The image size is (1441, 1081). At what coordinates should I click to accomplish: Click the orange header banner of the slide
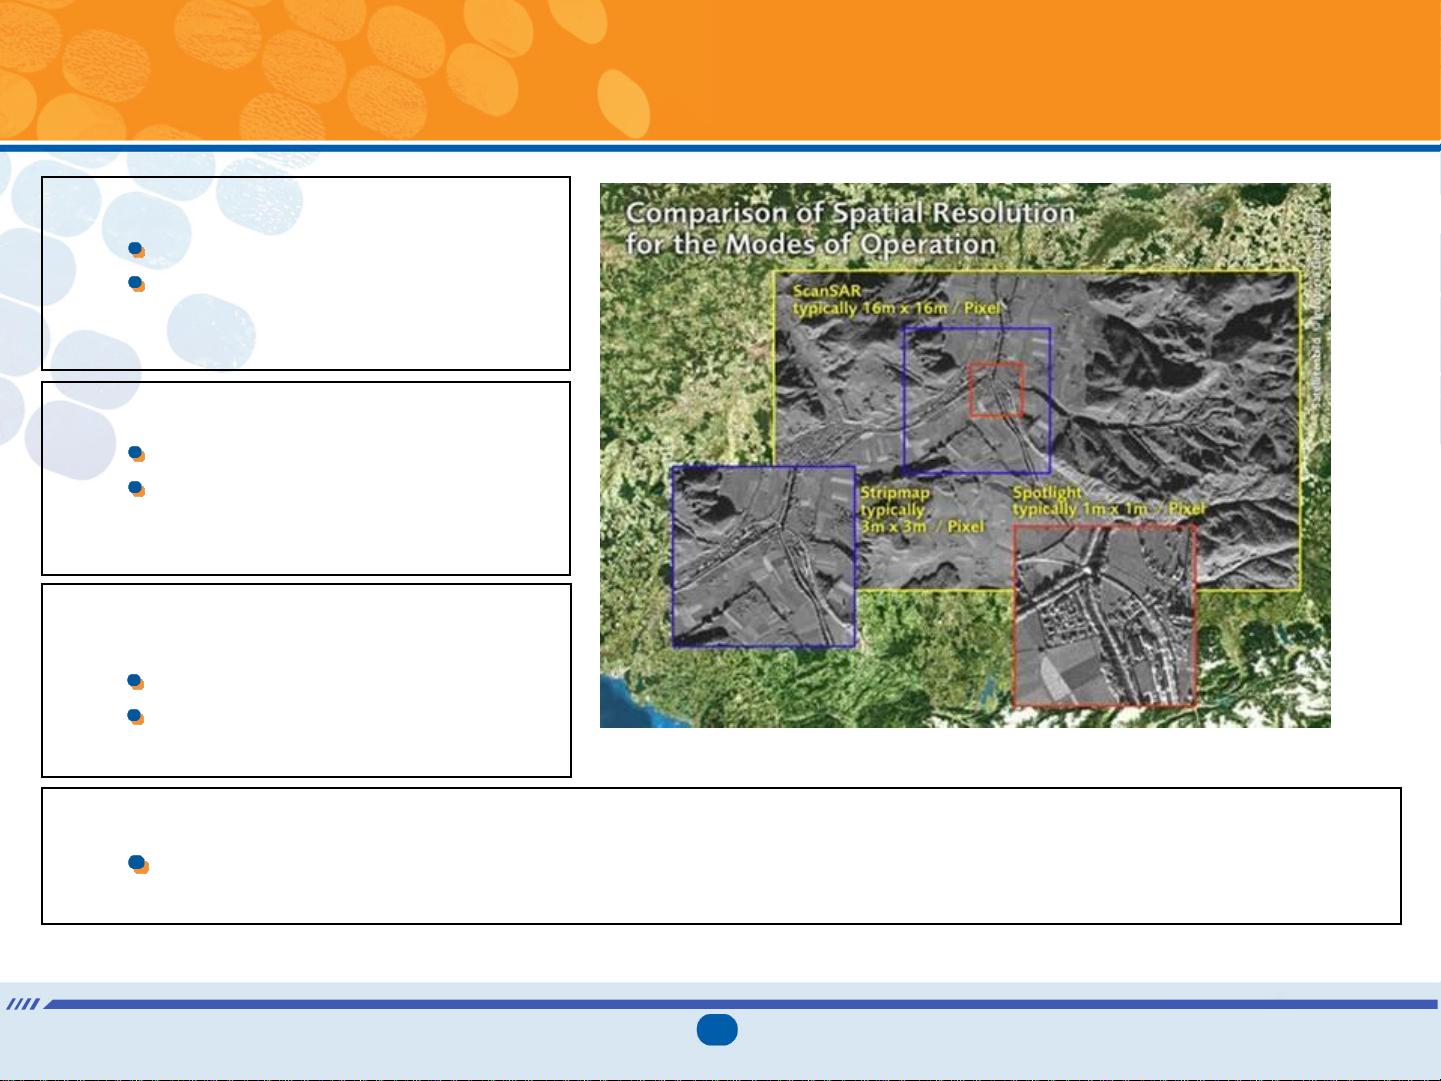pyautogui.click(x=1000, y=70)
